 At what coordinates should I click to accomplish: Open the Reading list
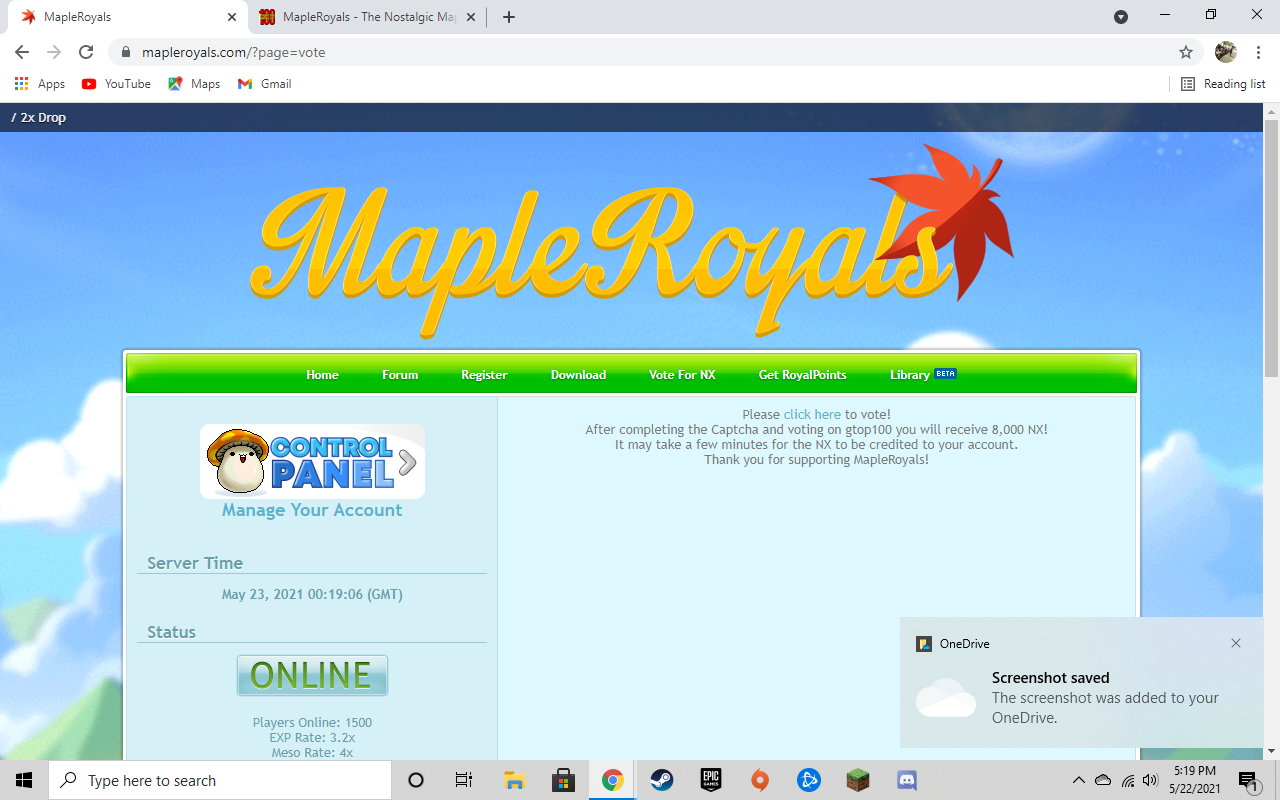pos(1223,84)
